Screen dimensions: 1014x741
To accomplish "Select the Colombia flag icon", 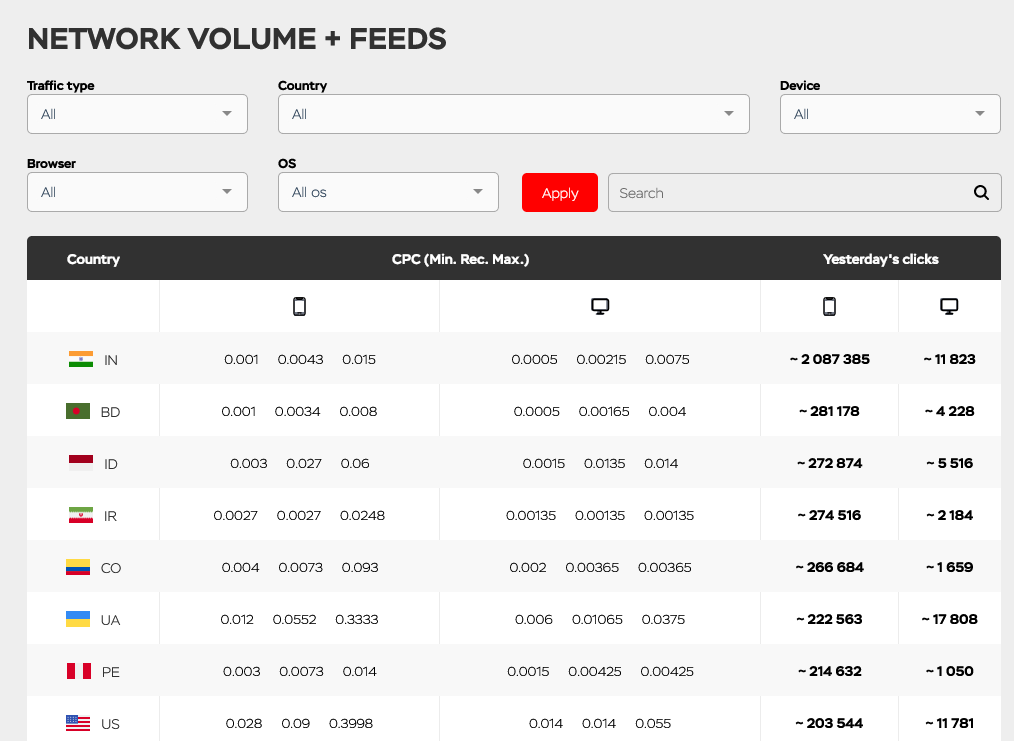I will [78, 567].
